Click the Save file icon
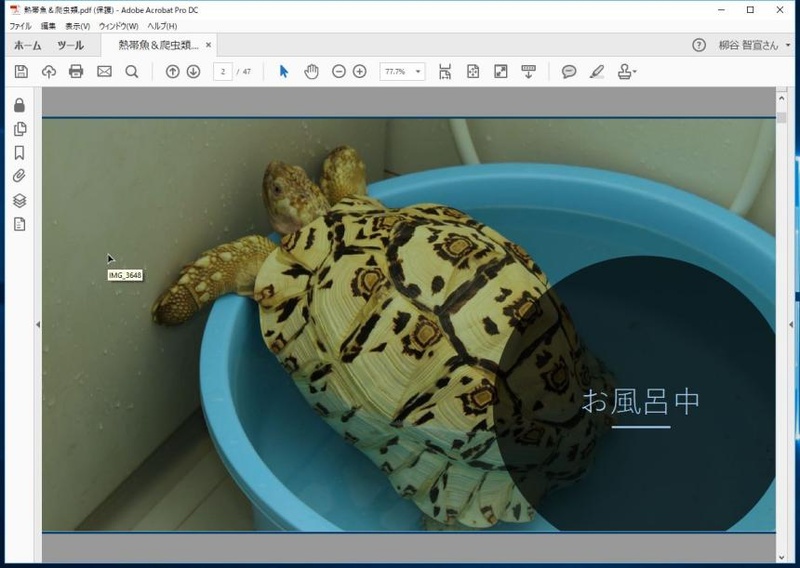800x568 pixels. pos(21,72)
